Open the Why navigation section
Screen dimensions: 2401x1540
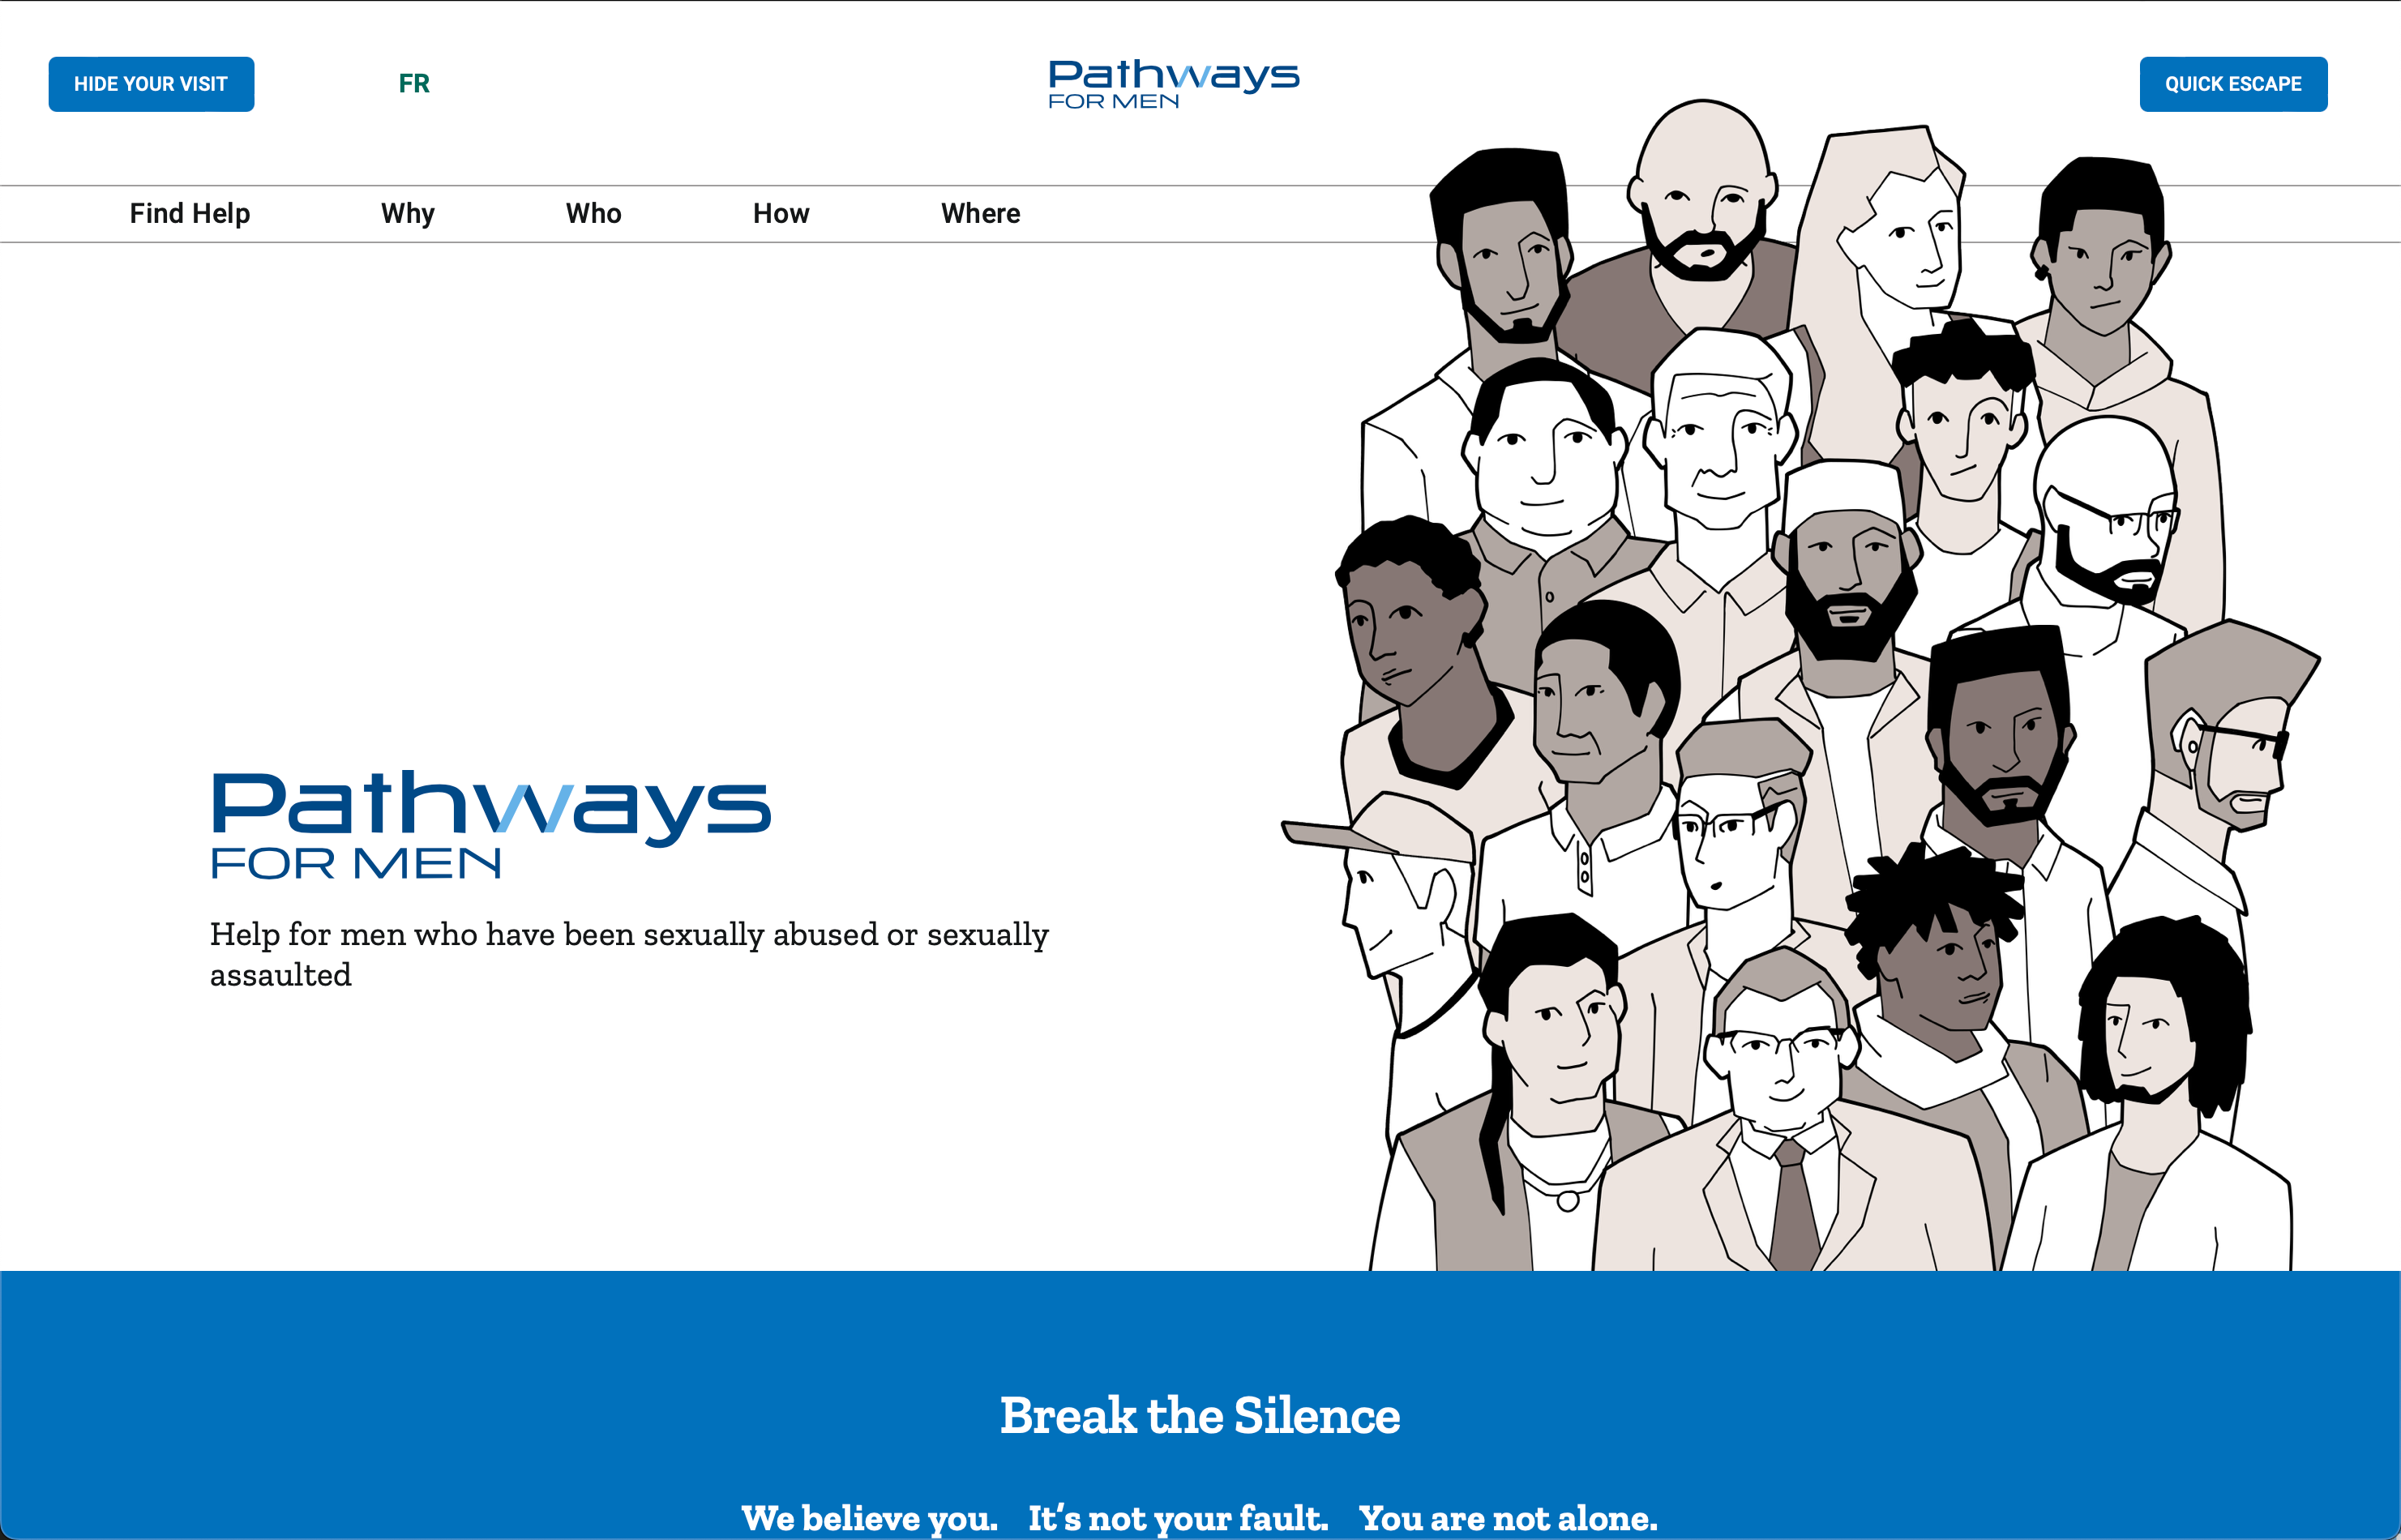tap(409, 212)
